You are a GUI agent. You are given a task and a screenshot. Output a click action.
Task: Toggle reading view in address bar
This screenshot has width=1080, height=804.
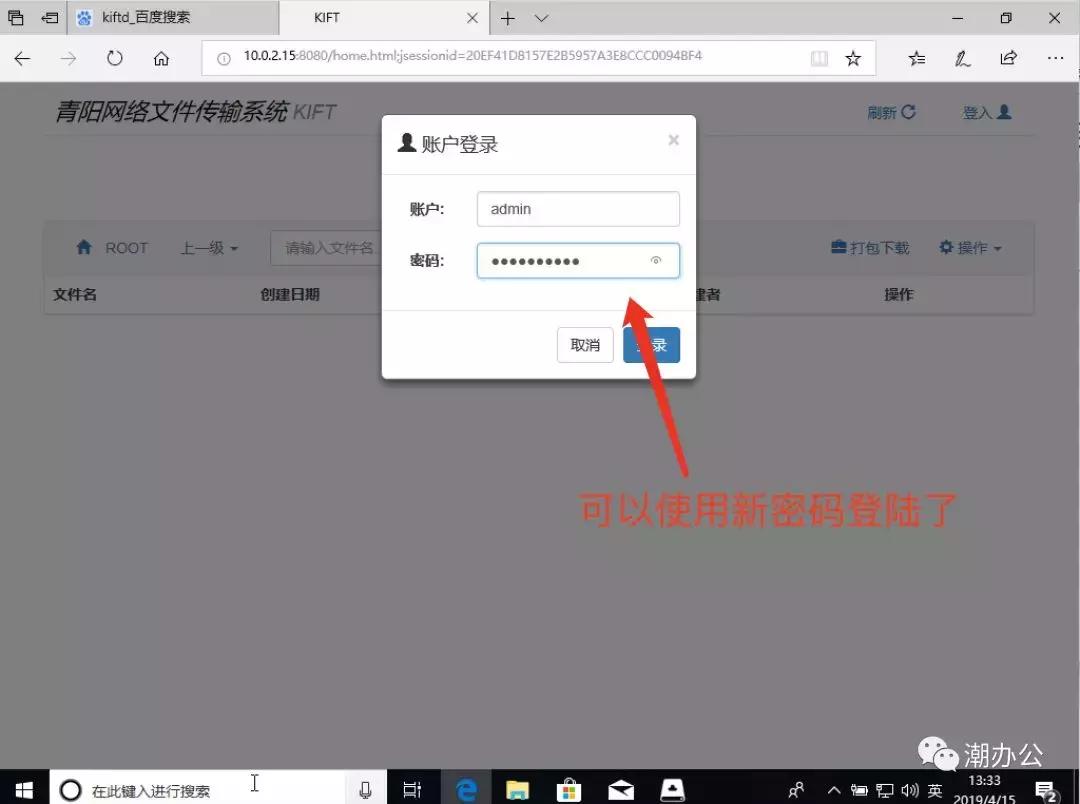[x=819, y=58]
